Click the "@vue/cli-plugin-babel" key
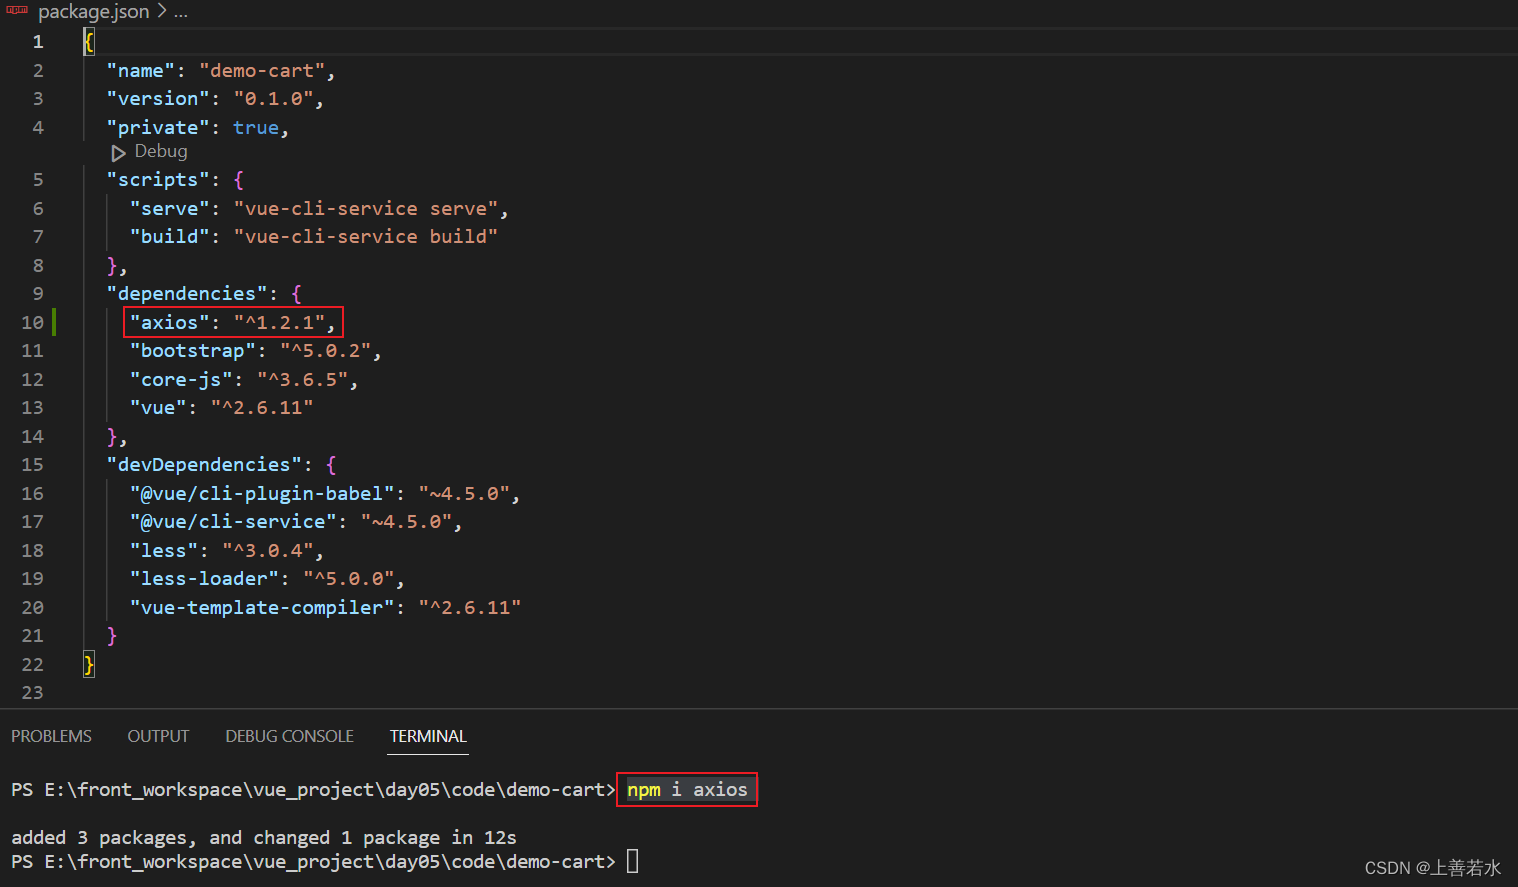This screenshot has width=1518, height=887. 262,494
